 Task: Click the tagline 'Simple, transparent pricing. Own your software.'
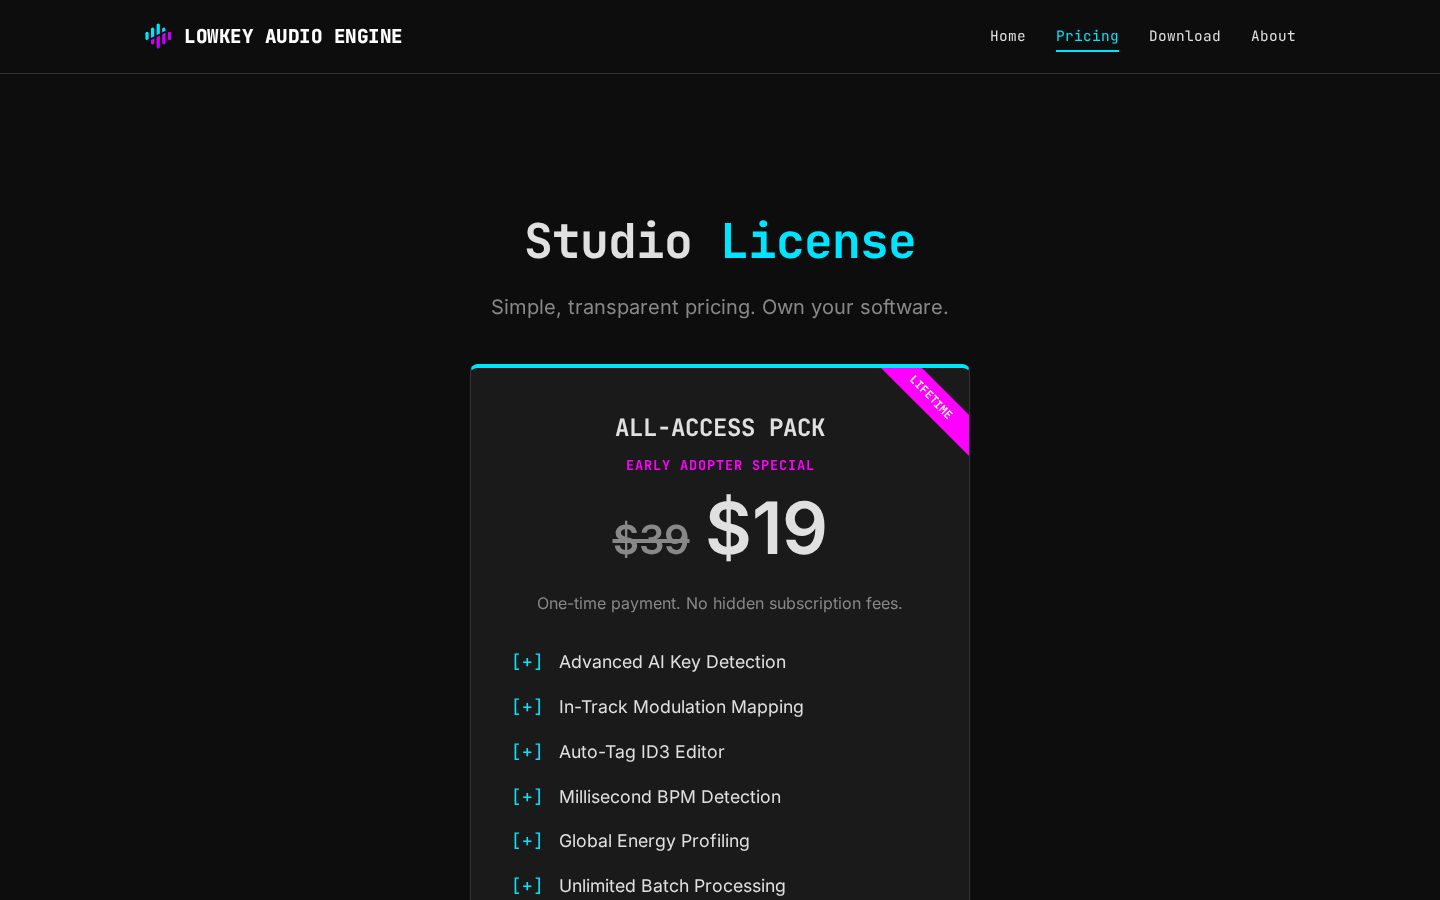720,307
